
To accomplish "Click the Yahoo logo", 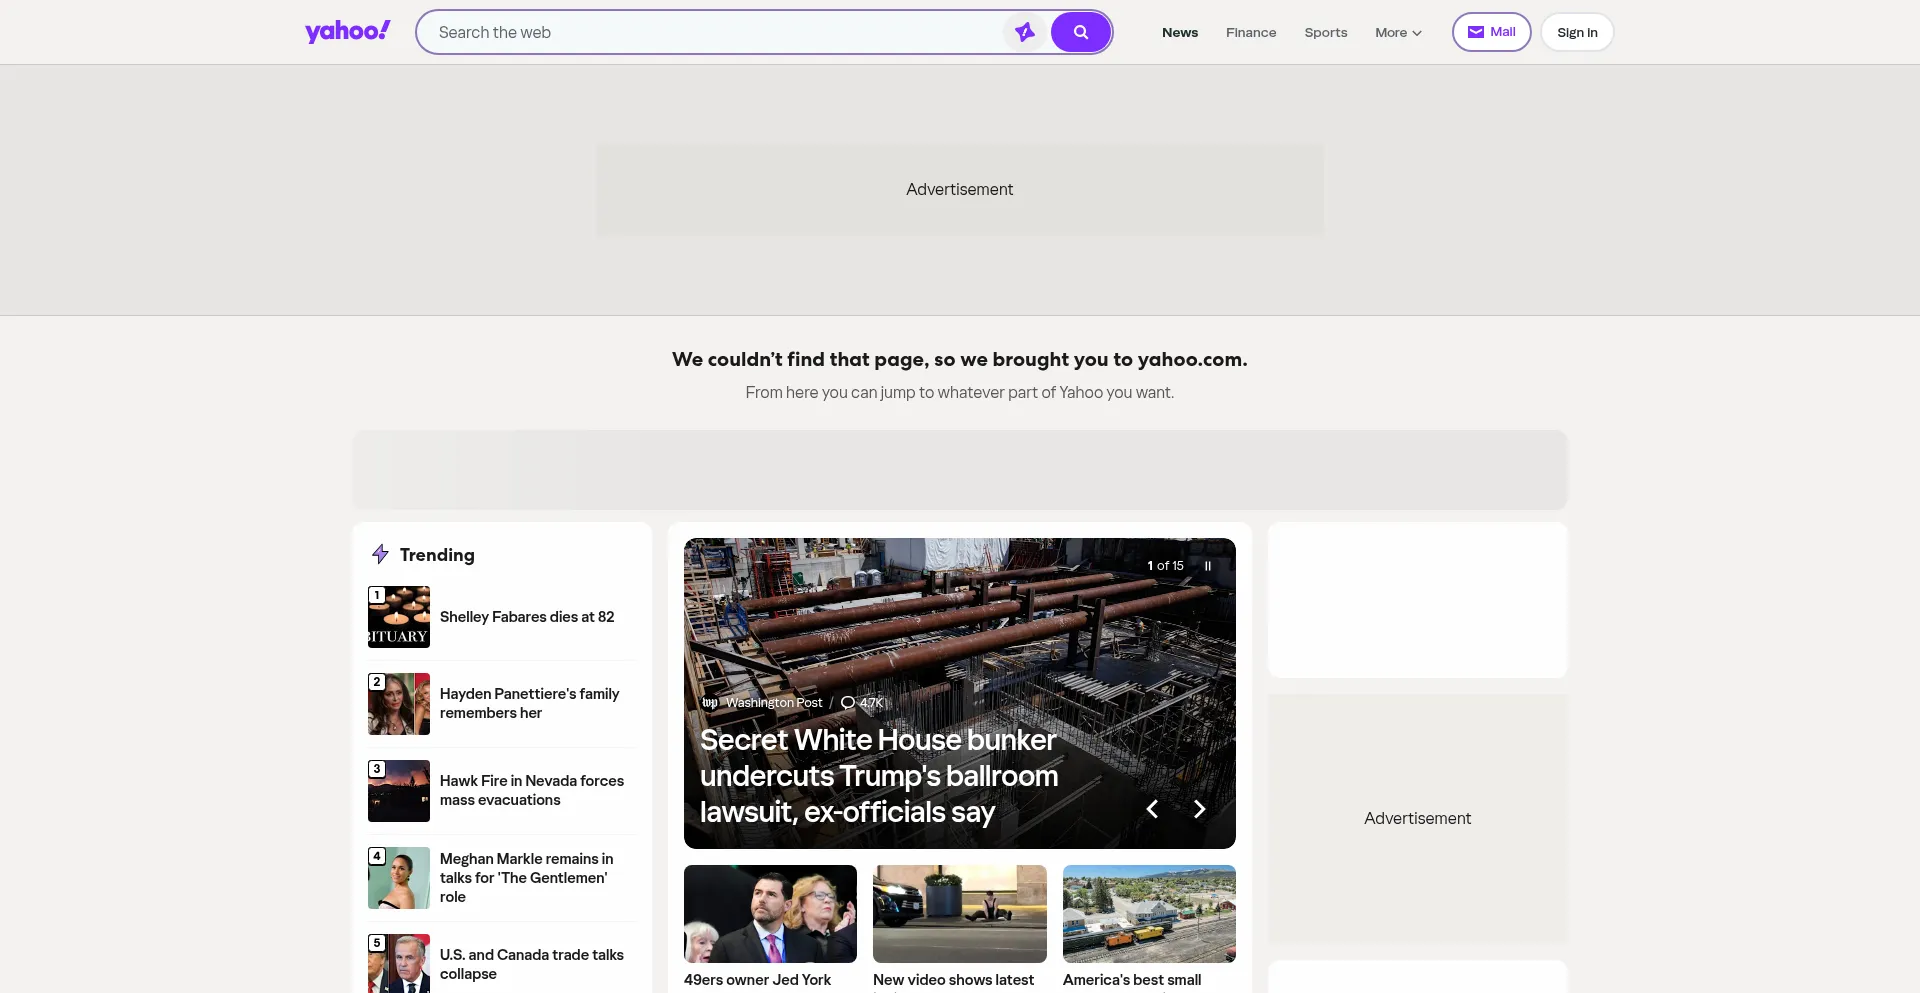I will point(347,32).
